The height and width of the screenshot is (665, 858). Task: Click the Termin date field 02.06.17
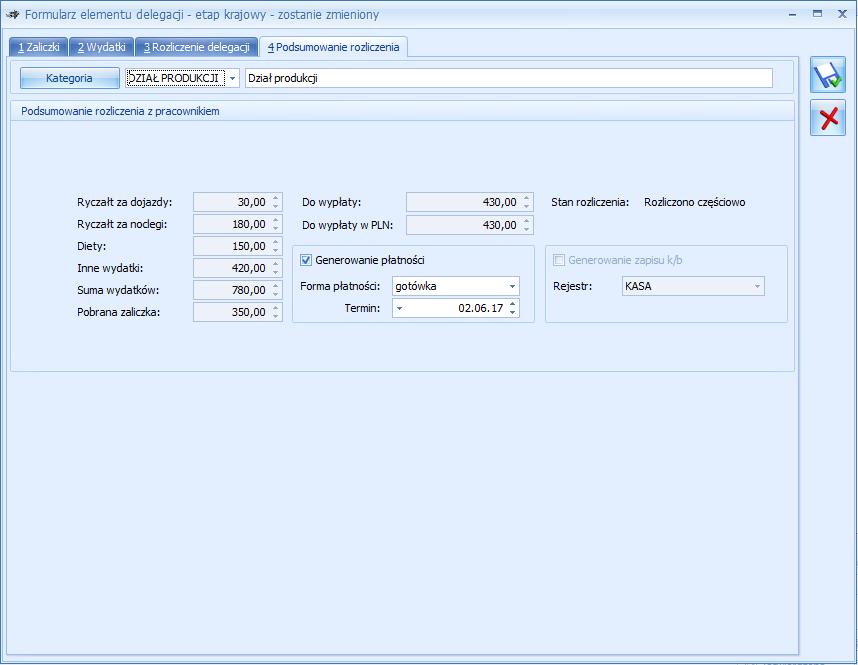[456, 308]
